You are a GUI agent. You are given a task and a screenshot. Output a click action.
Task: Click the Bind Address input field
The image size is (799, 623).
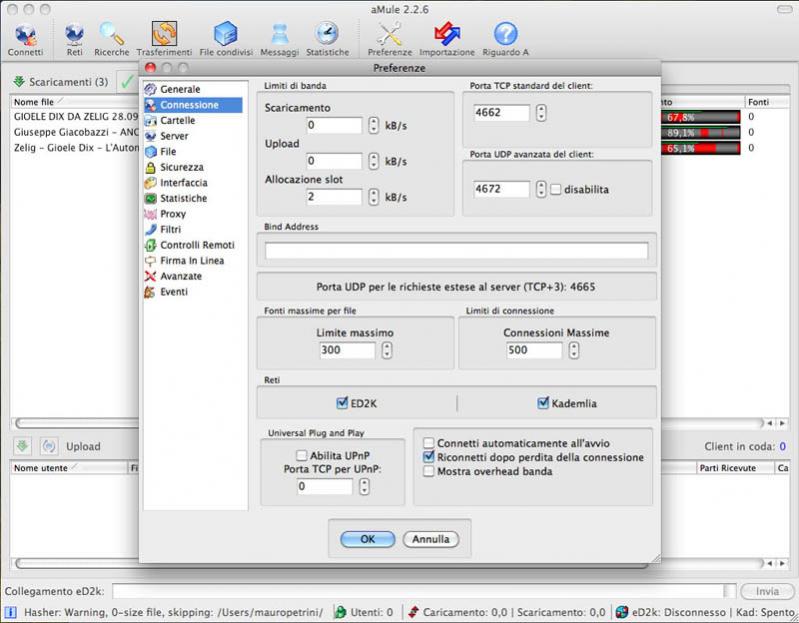[x=456, y=251]
